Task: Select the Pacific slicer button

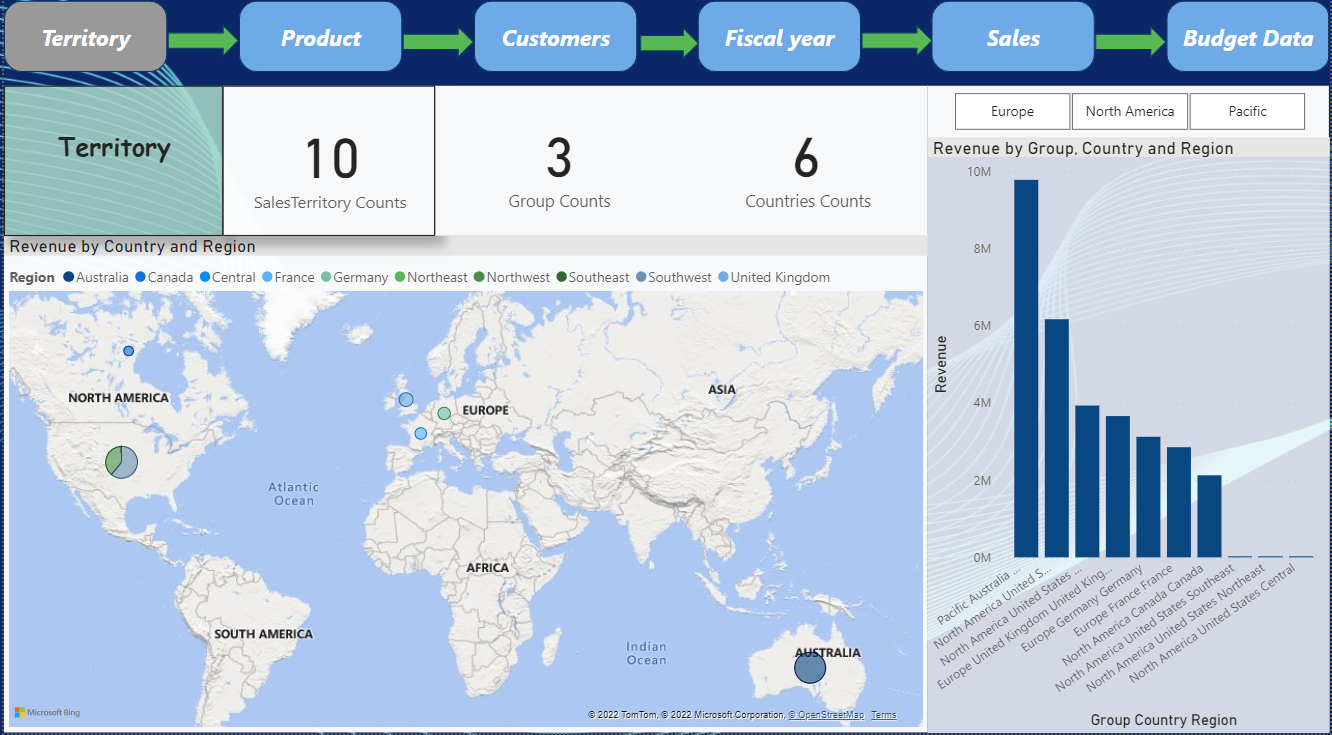Action: pyautogui.click(x=1247, y=111)
